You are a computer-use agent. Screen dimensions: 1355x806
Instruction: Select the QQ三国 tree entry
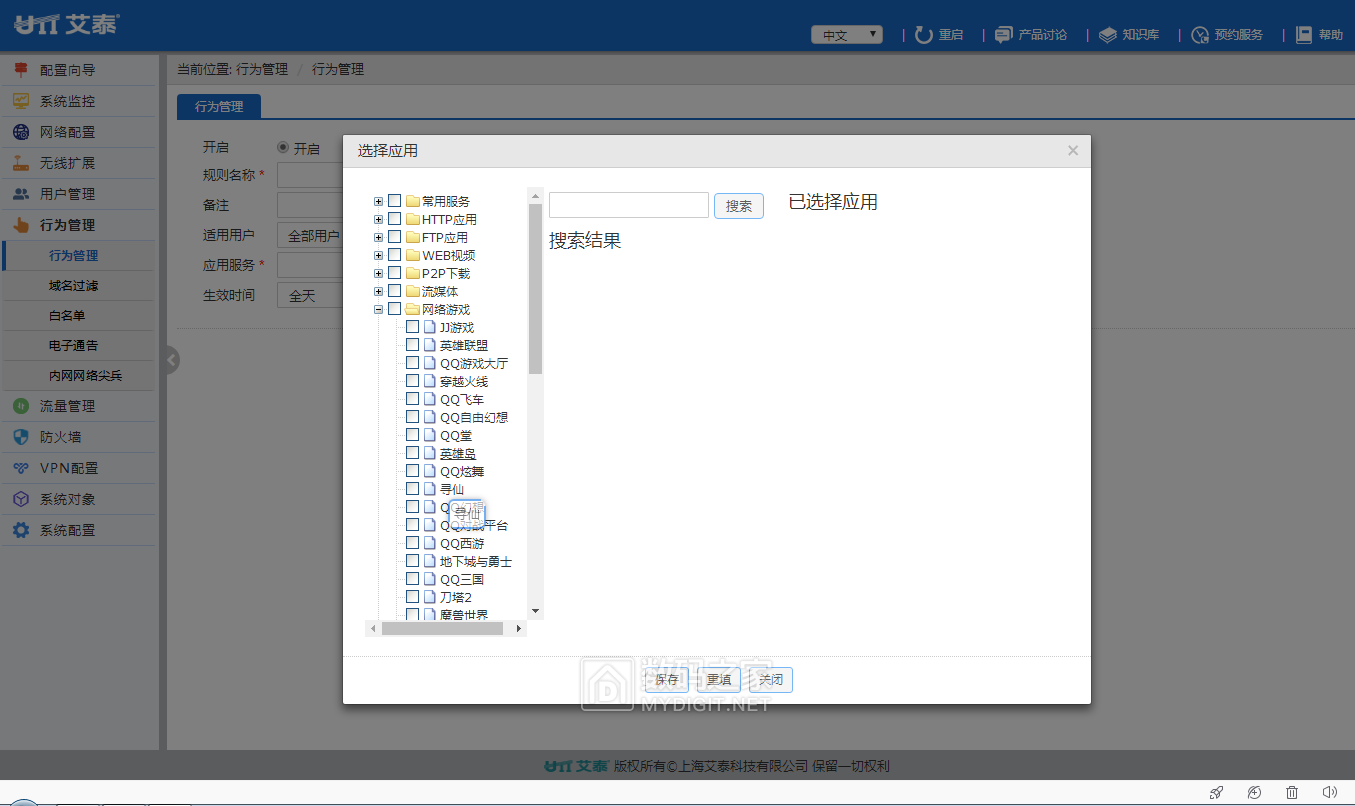(462, 579)
